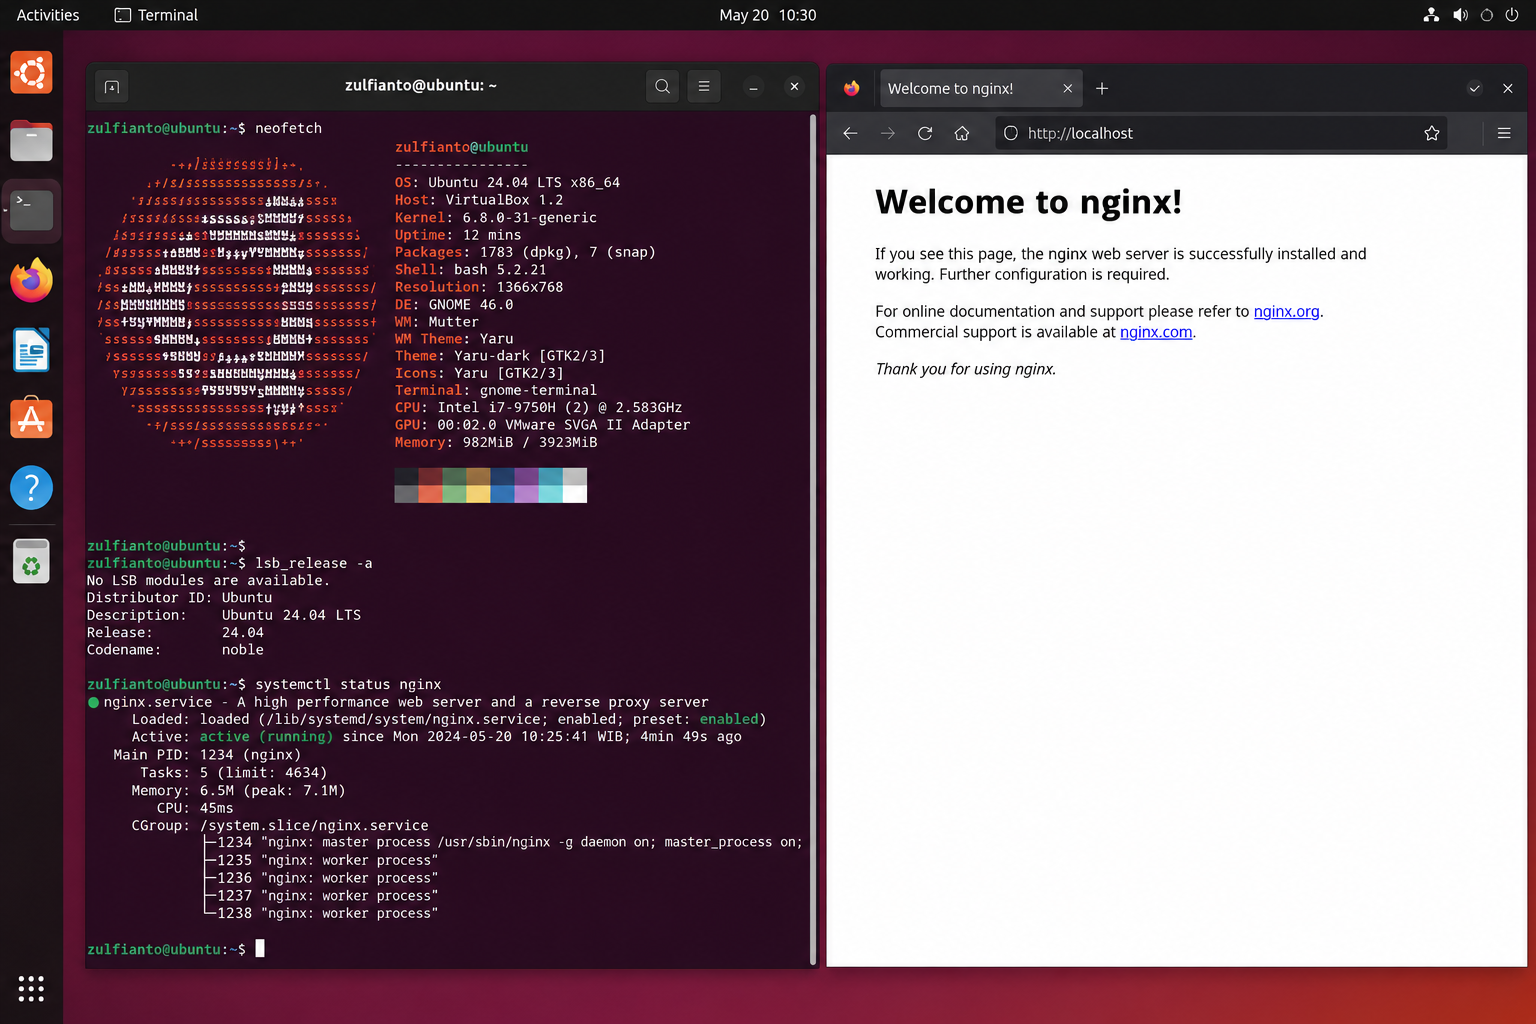The image size is (1536, 1024).
Task: Click red color block in neofetch palette
Action: [x=431, y=493]
